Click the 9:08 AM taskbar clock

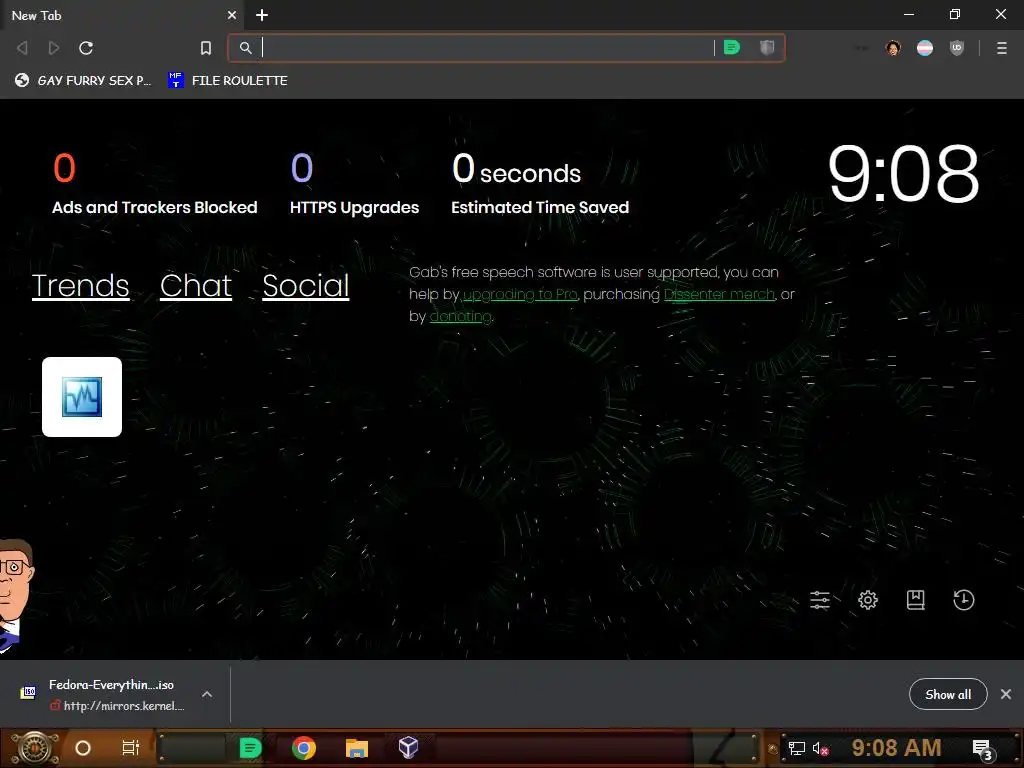point(896,748)
